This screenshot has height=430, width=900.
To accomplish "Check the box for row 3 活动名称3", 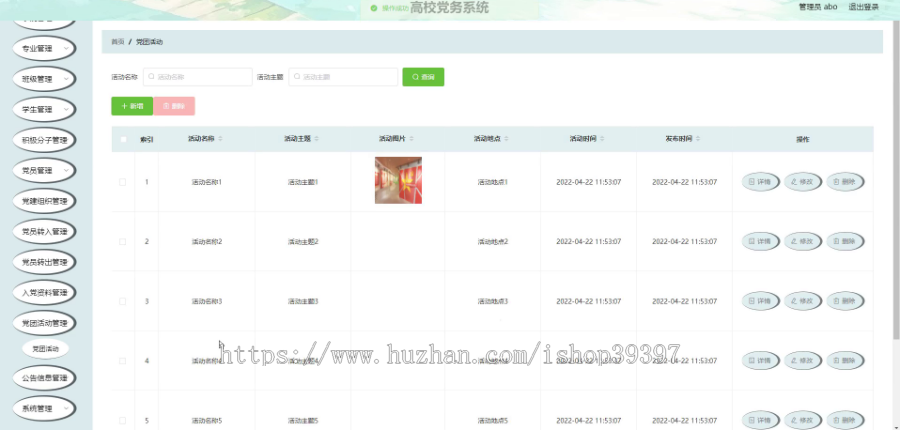I will [x=122, y=301].
